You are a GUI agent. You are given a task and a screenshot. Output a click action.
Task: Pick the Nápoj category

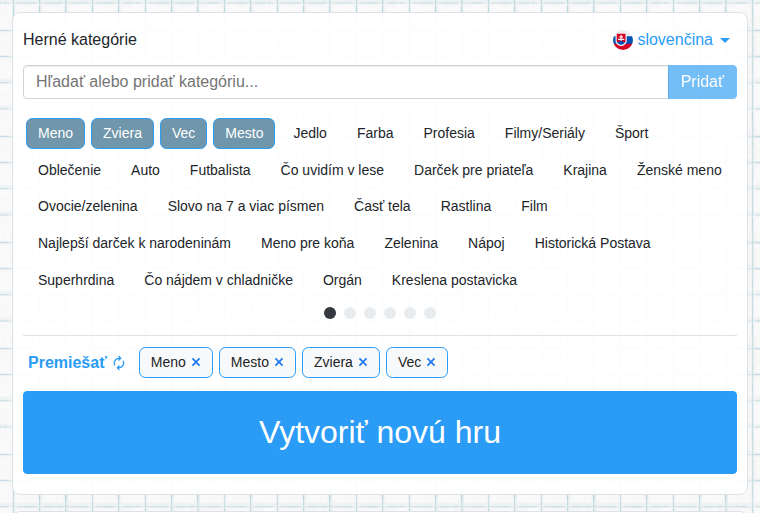point(486,243)
